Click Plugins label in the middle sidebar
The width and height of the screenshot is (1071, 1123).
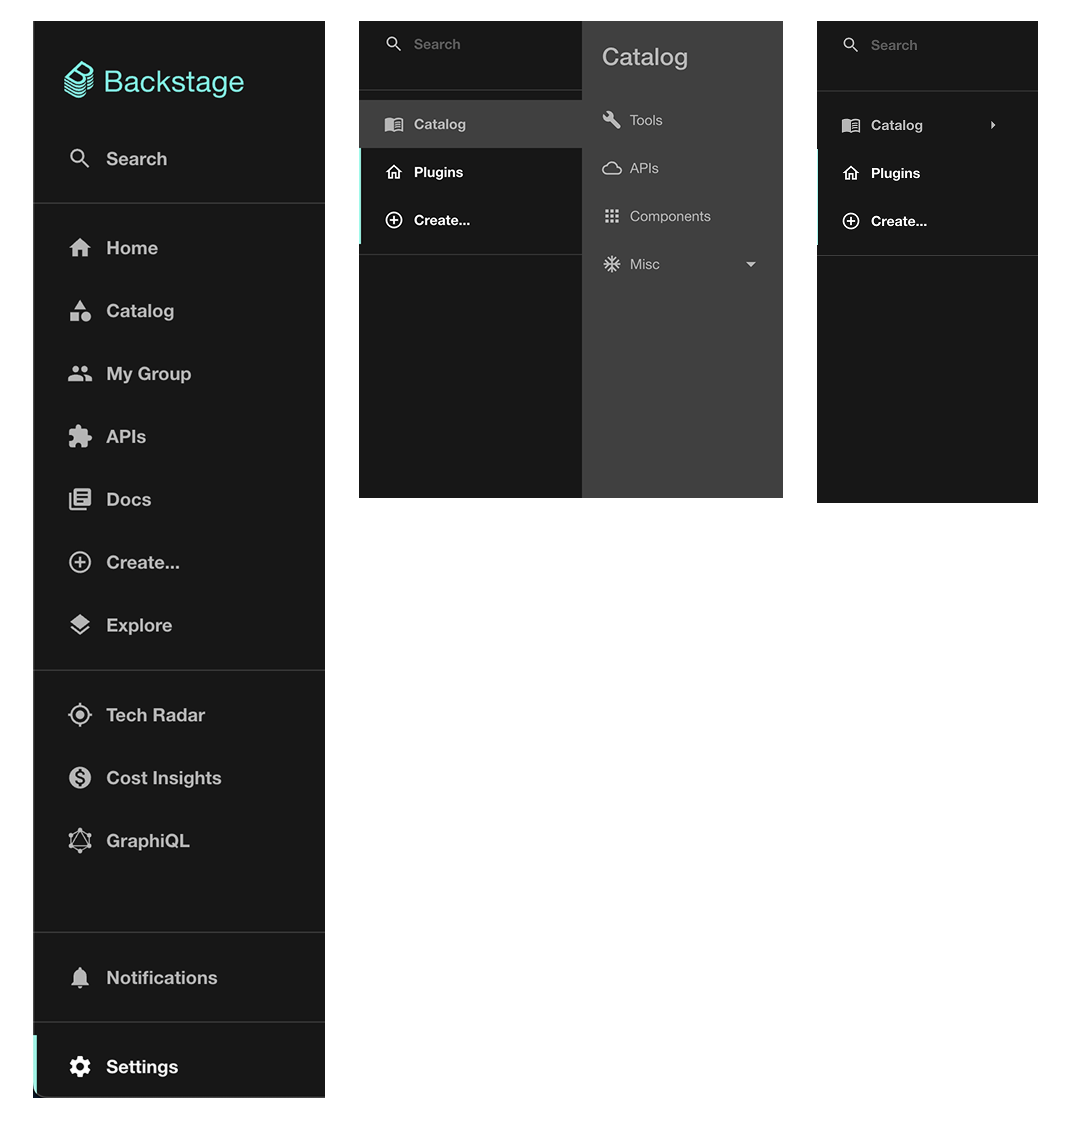tap(438, 172)
